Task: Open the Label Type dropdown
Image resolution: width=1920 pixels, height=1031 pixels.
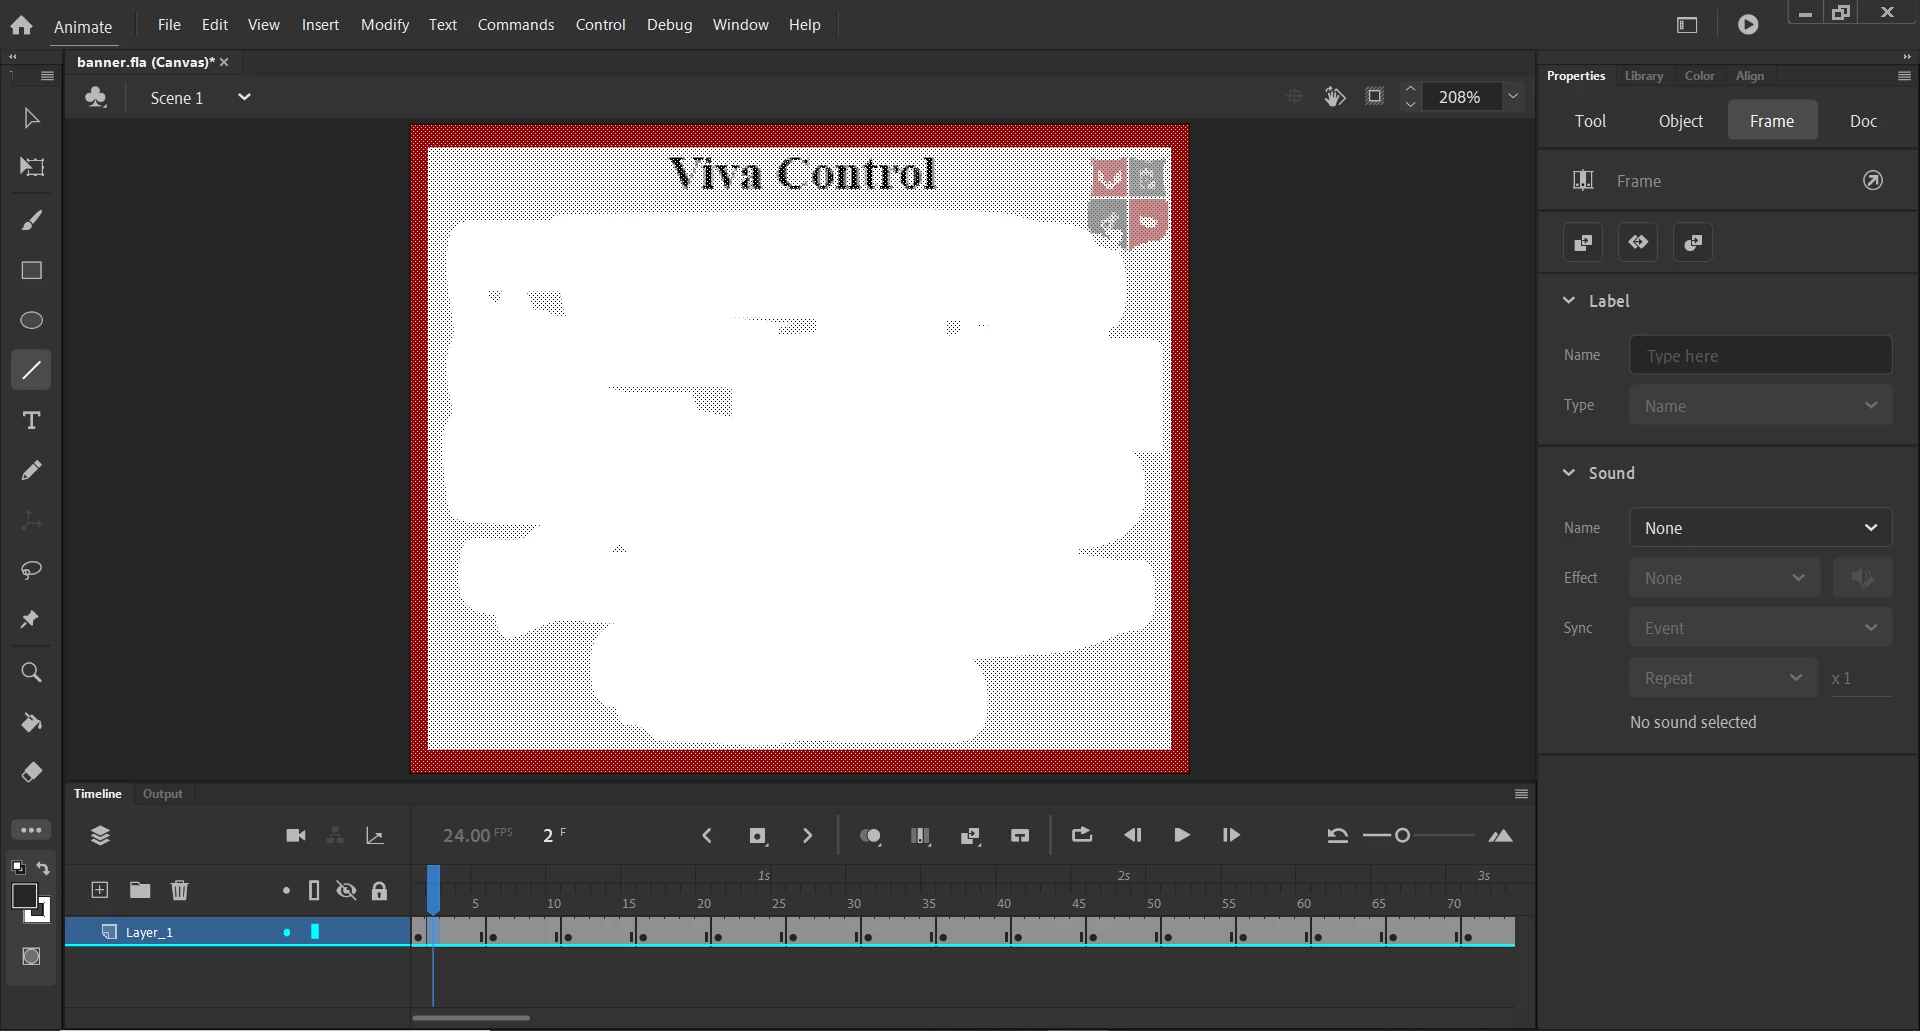Action: pos(1760,406)
